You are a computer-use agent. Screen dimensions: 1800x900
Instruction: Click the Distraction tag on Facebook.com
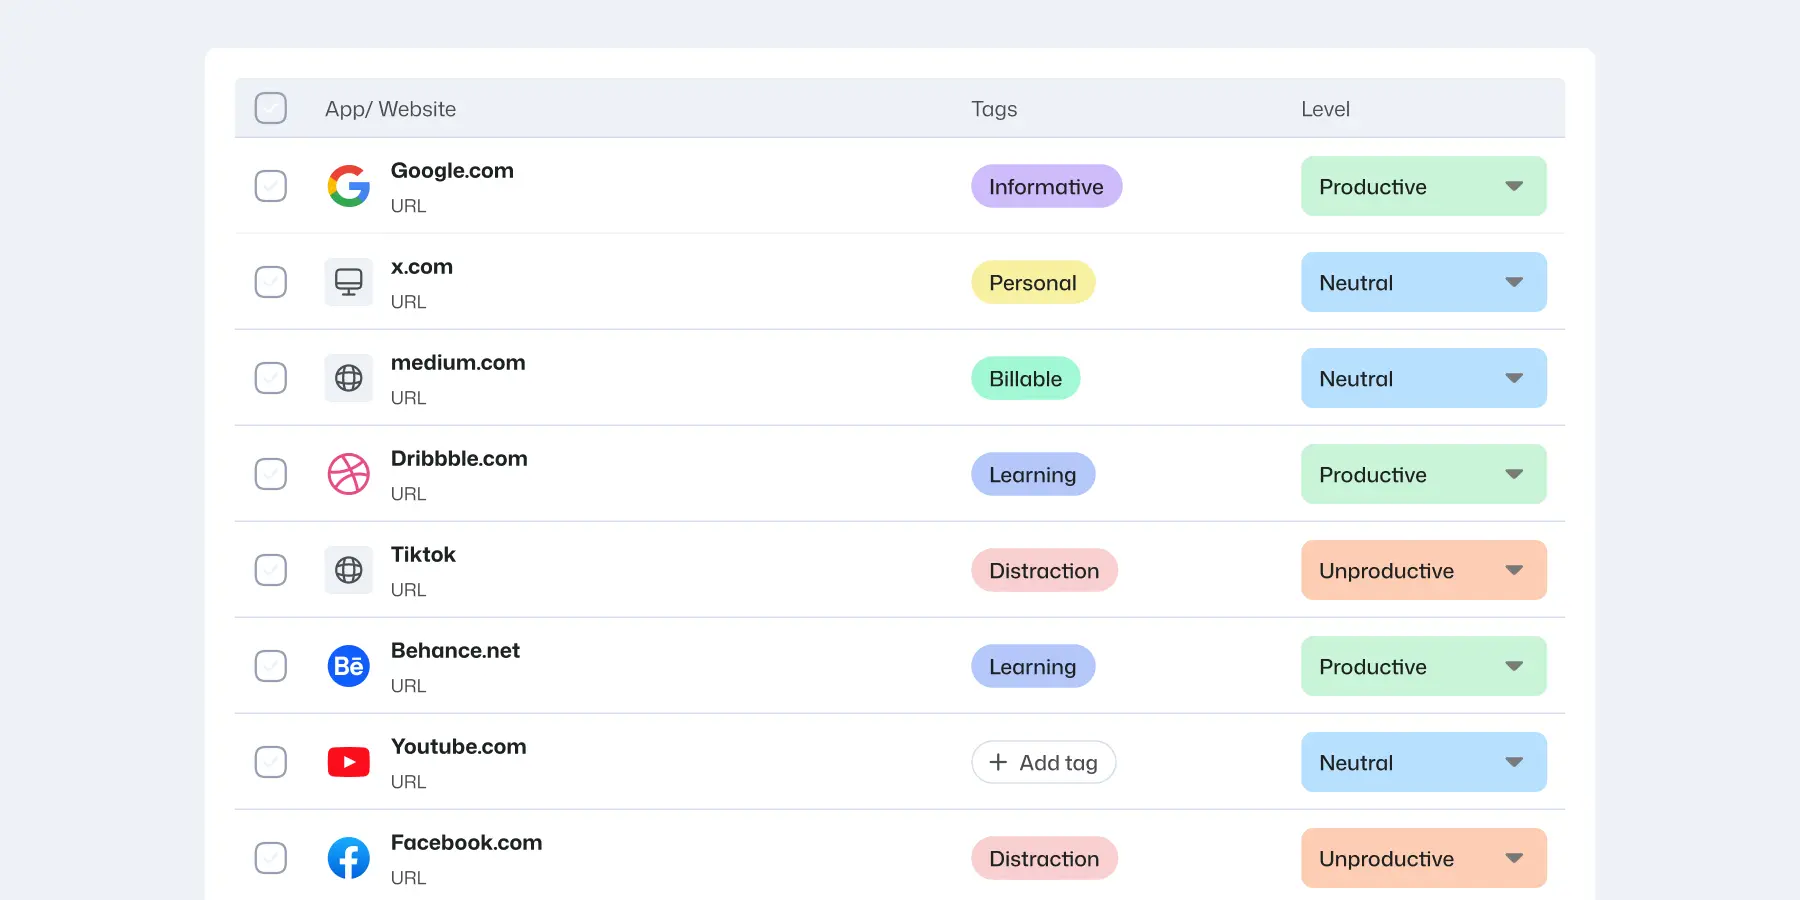point(1044,858)
